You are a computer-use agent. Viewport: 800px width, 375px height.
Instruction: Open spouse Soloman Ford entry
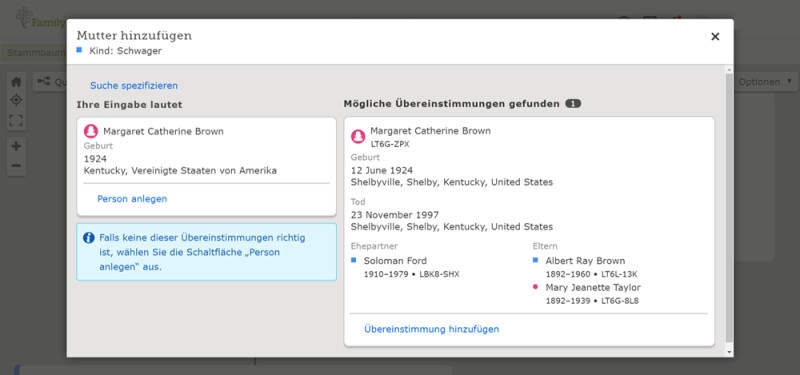coord(395,261)
